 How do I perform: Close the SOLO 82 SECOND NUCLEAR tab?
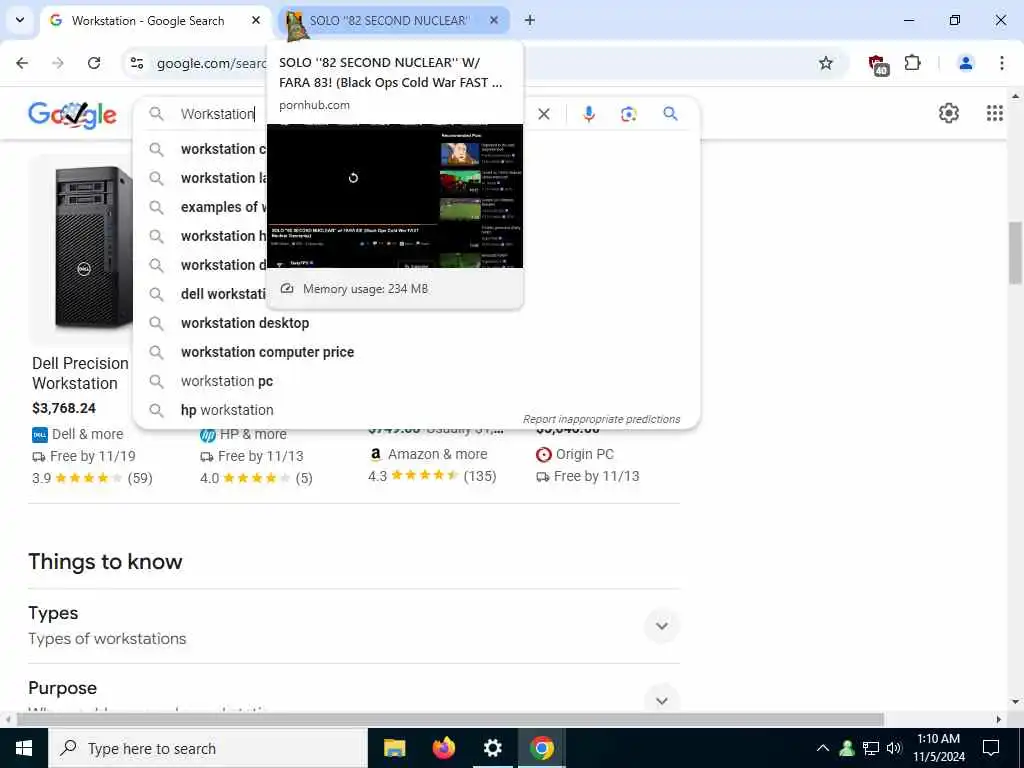[494, 20]
